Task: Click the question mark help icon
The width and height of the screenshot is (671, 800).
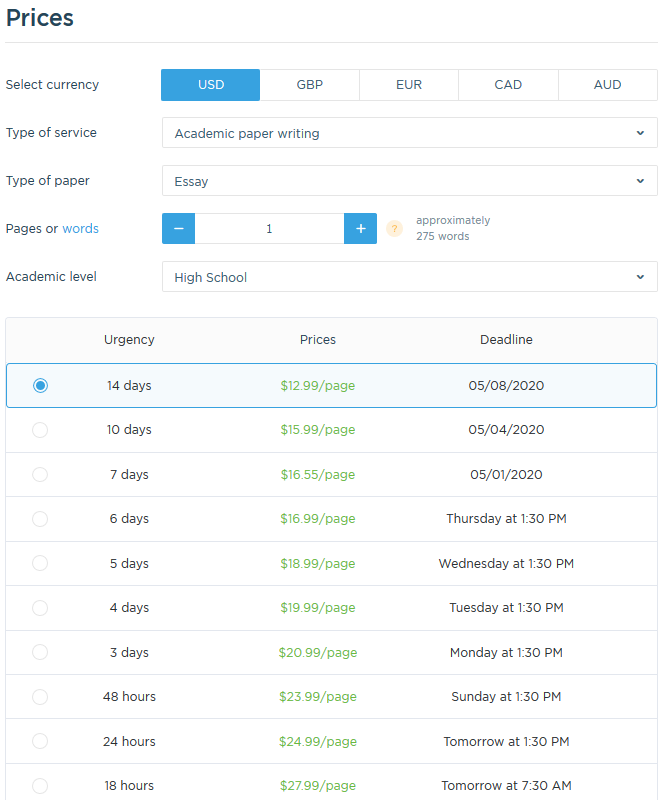Action: [x=394, y=229]
